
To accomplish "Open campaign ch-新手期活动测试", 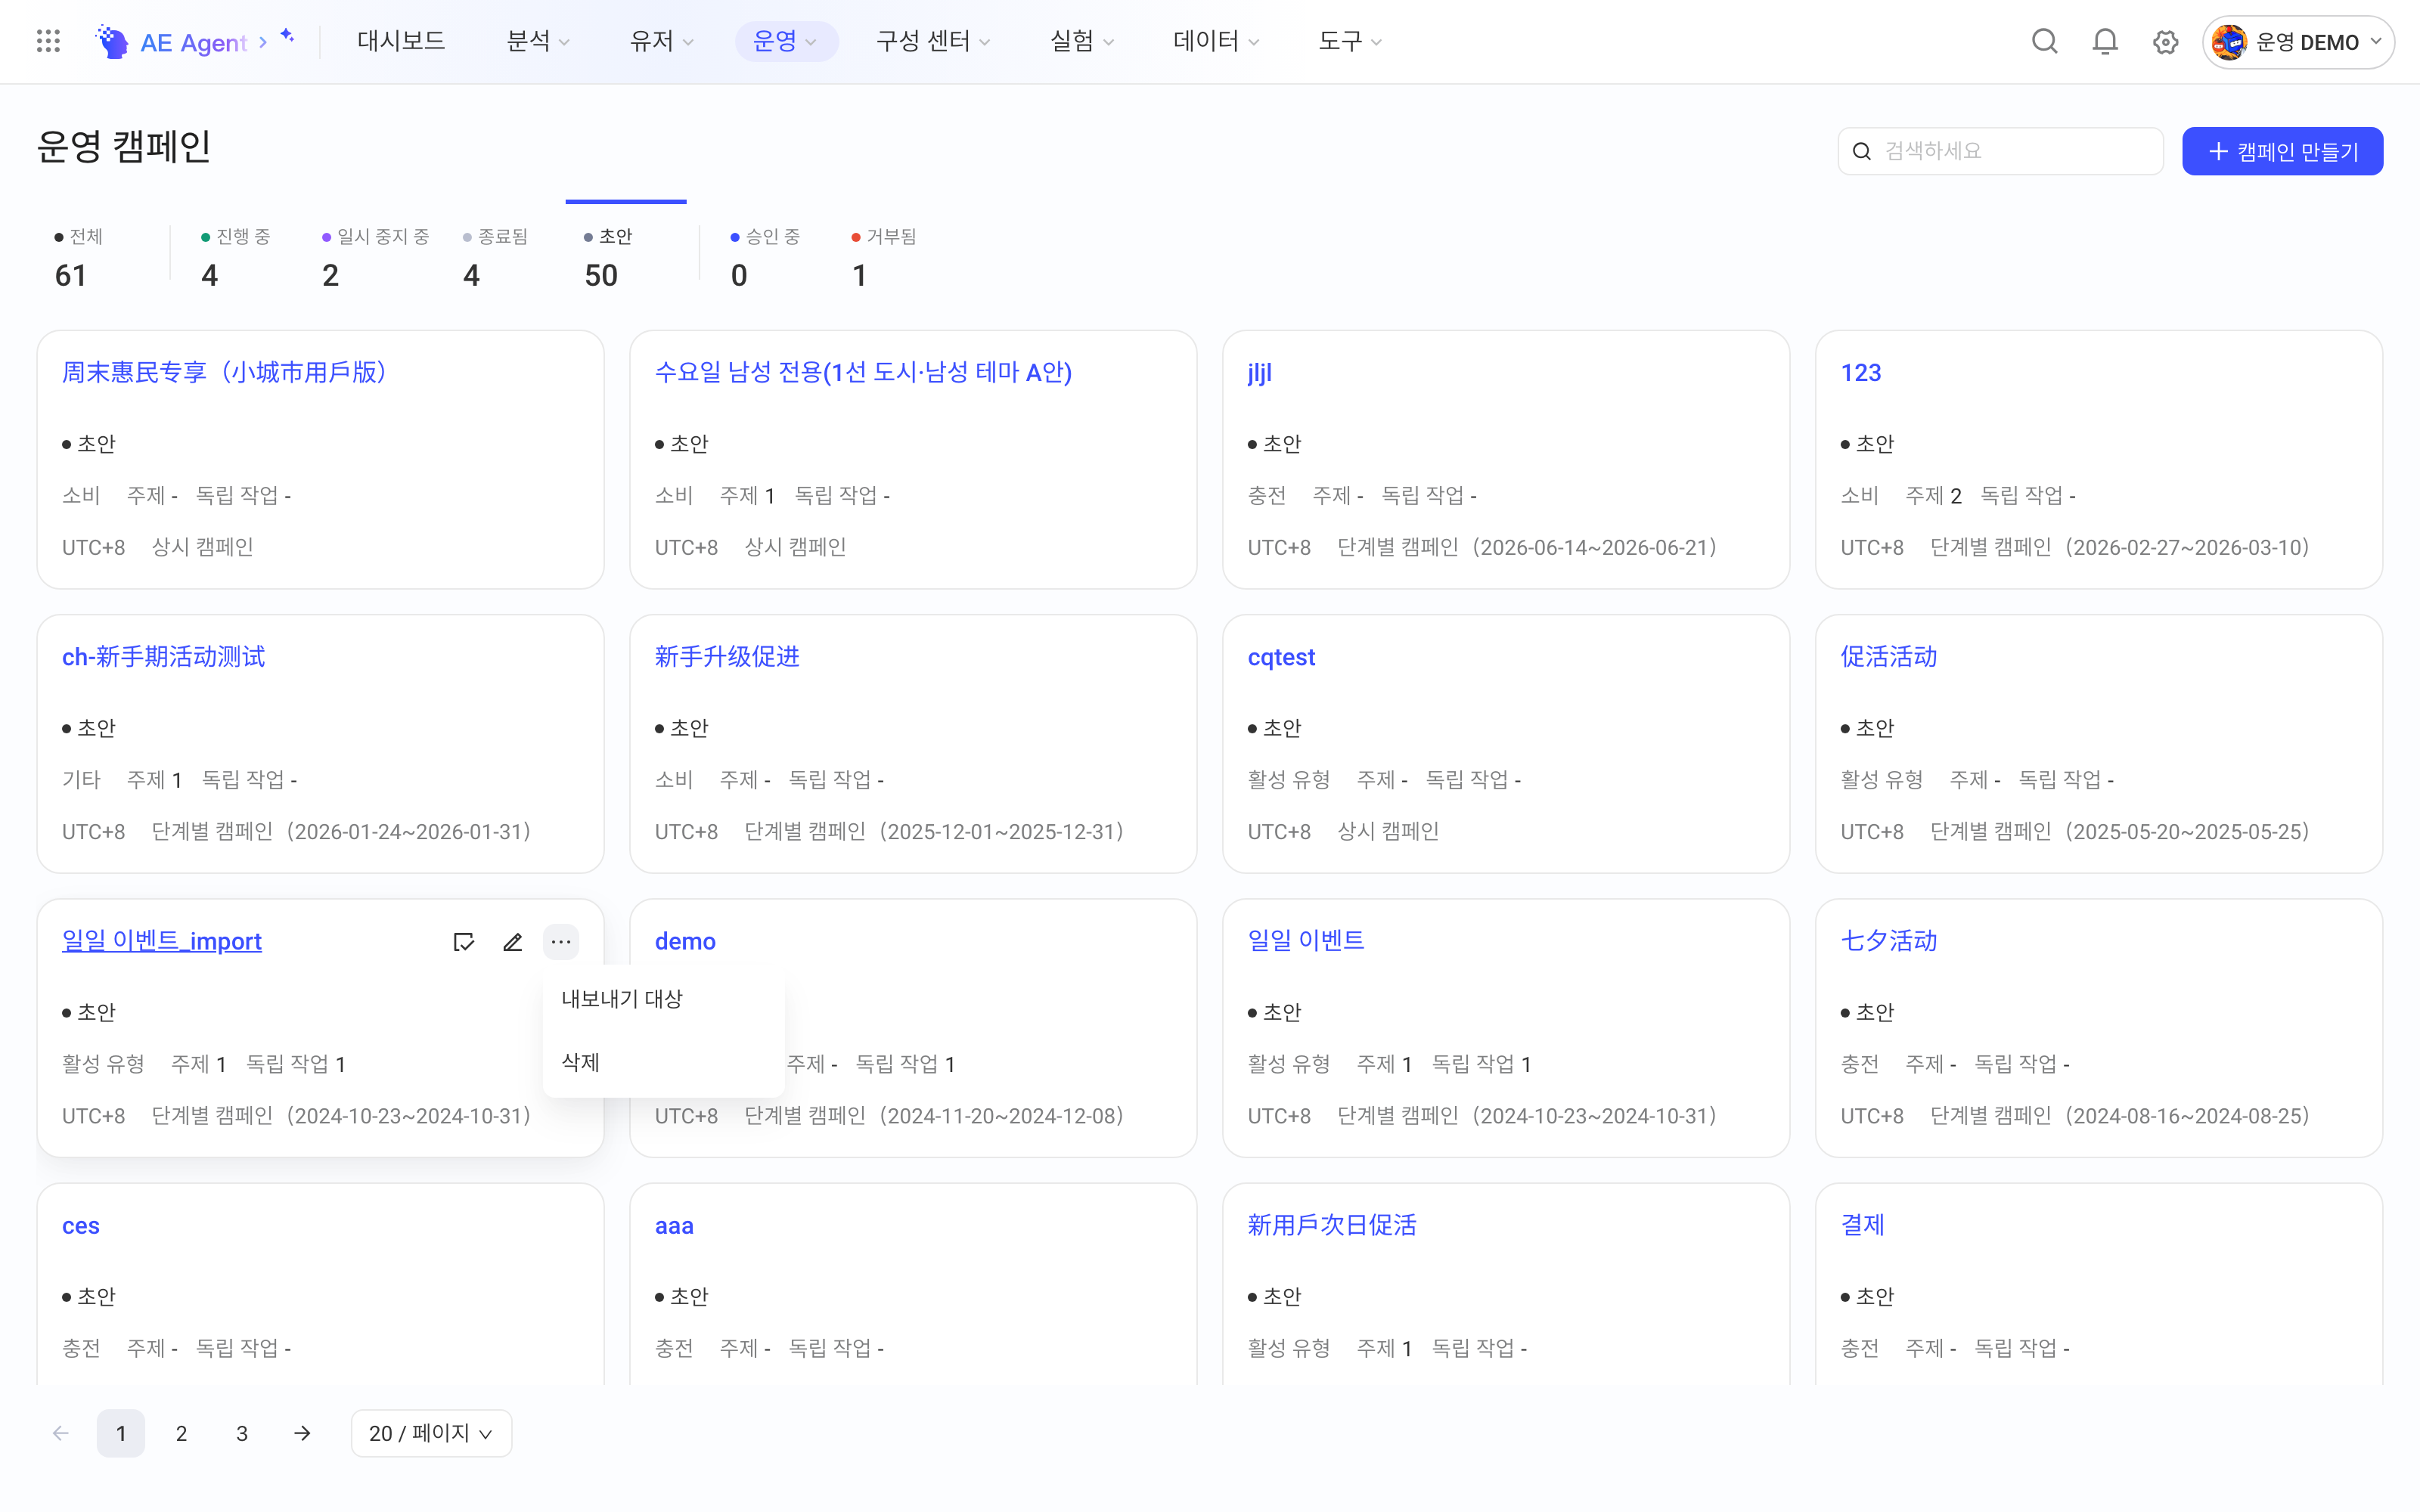I will tap(163, 657).
